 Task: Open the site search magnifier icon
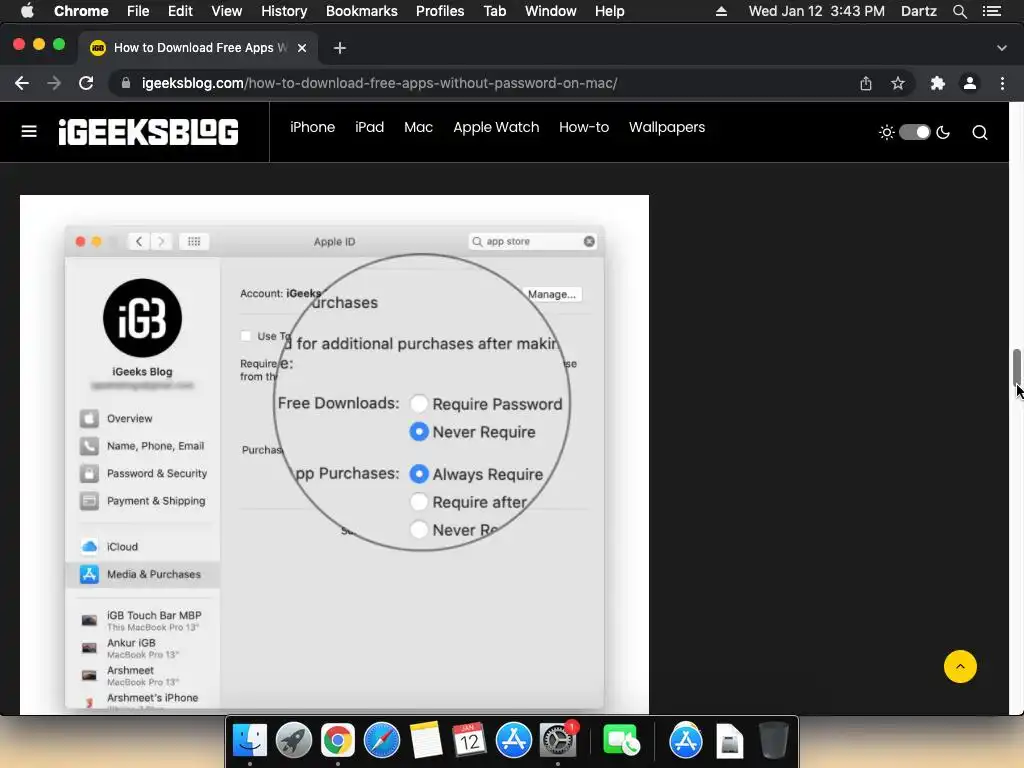[980, 133]
